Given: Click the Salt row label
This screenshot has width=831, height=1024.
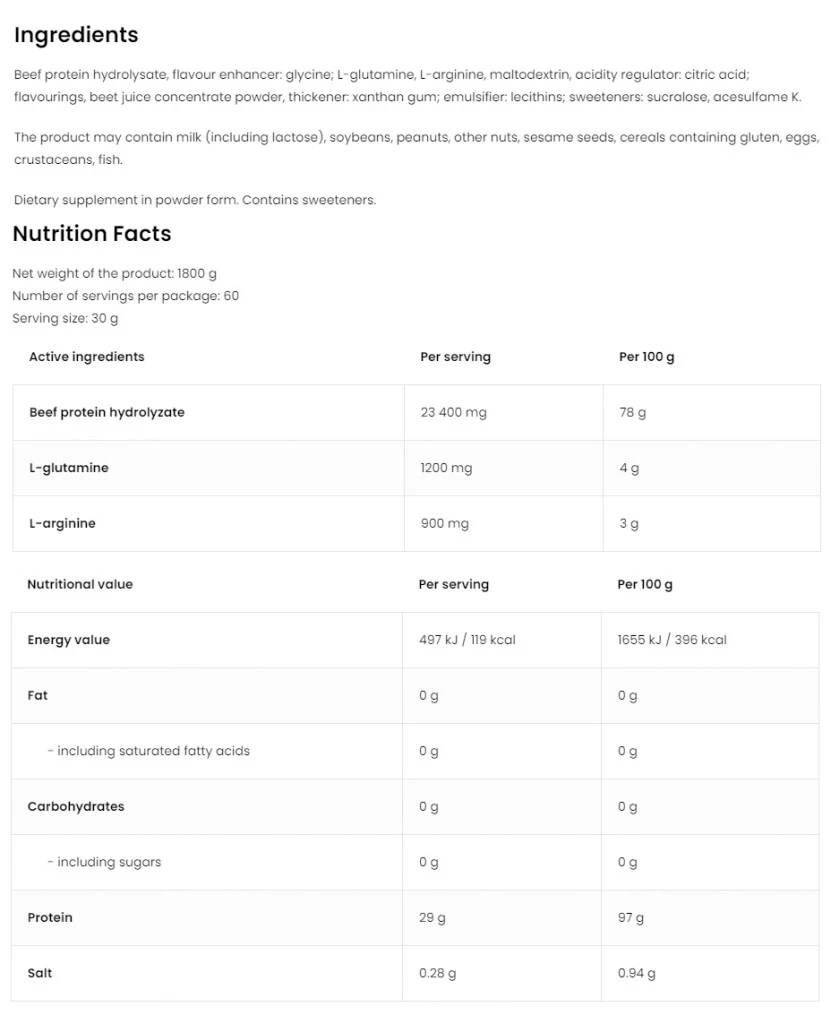Looking at the screenshot, I should (40, 973).
